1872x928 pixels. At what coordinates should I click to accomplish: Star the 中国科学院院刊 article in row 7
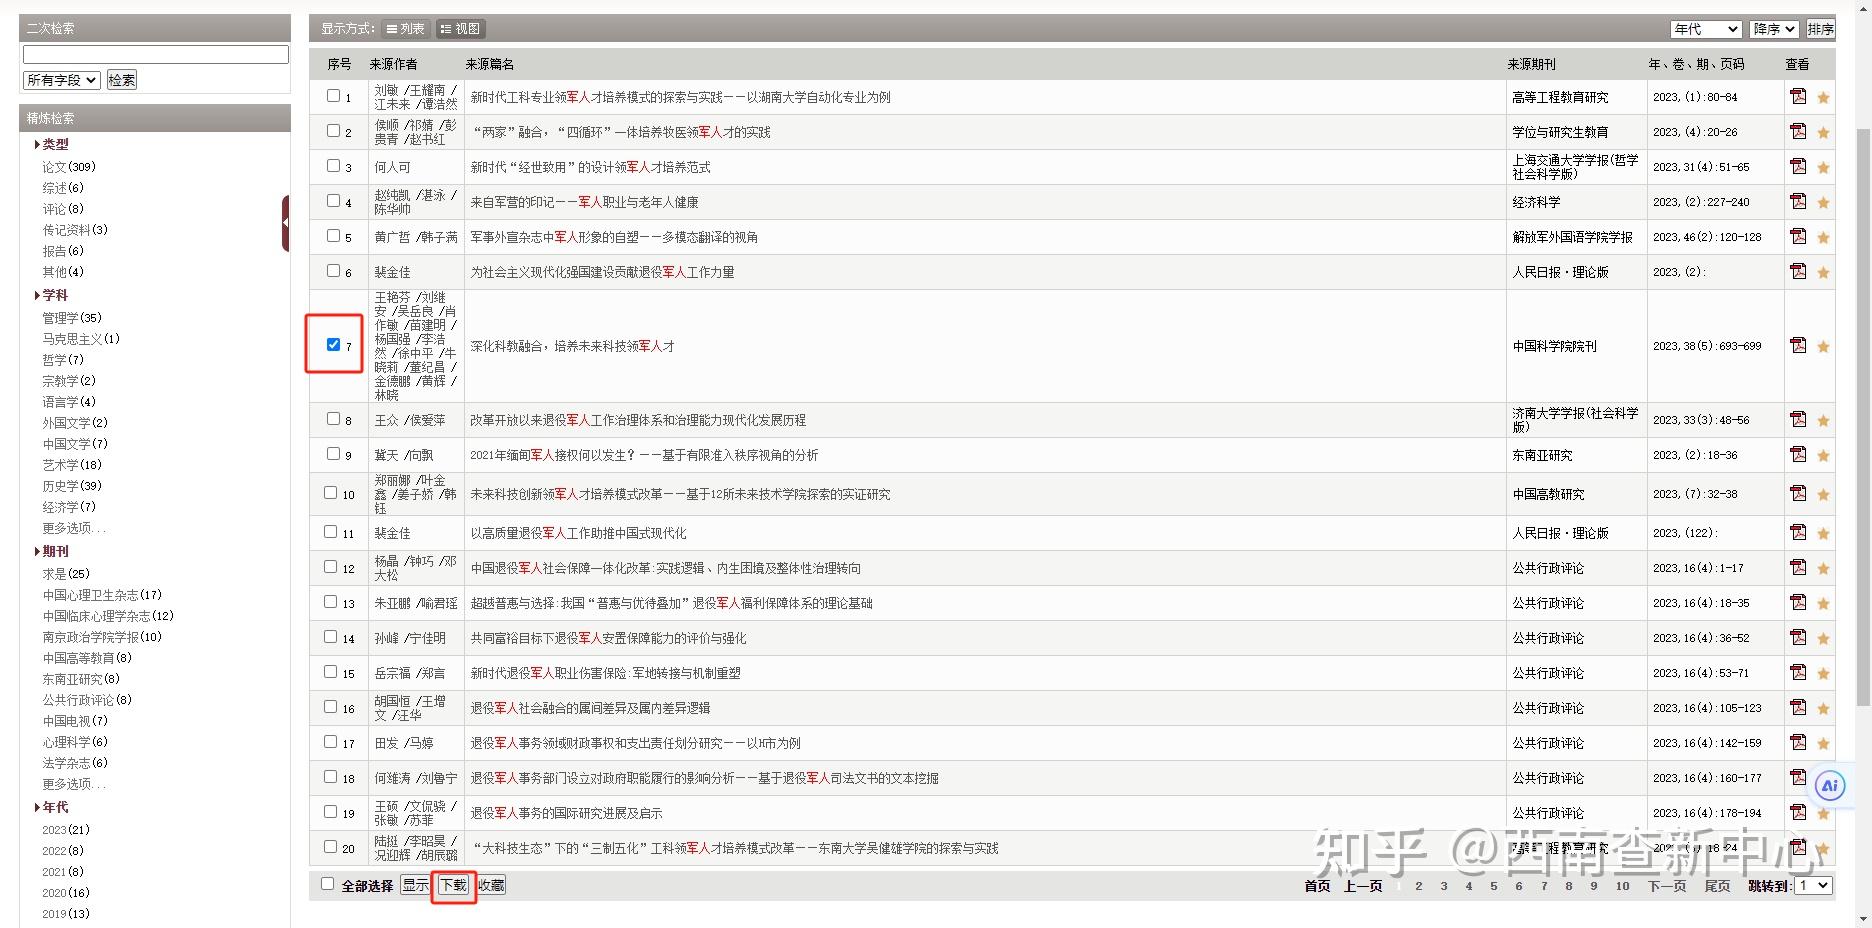click(1825, 346)
